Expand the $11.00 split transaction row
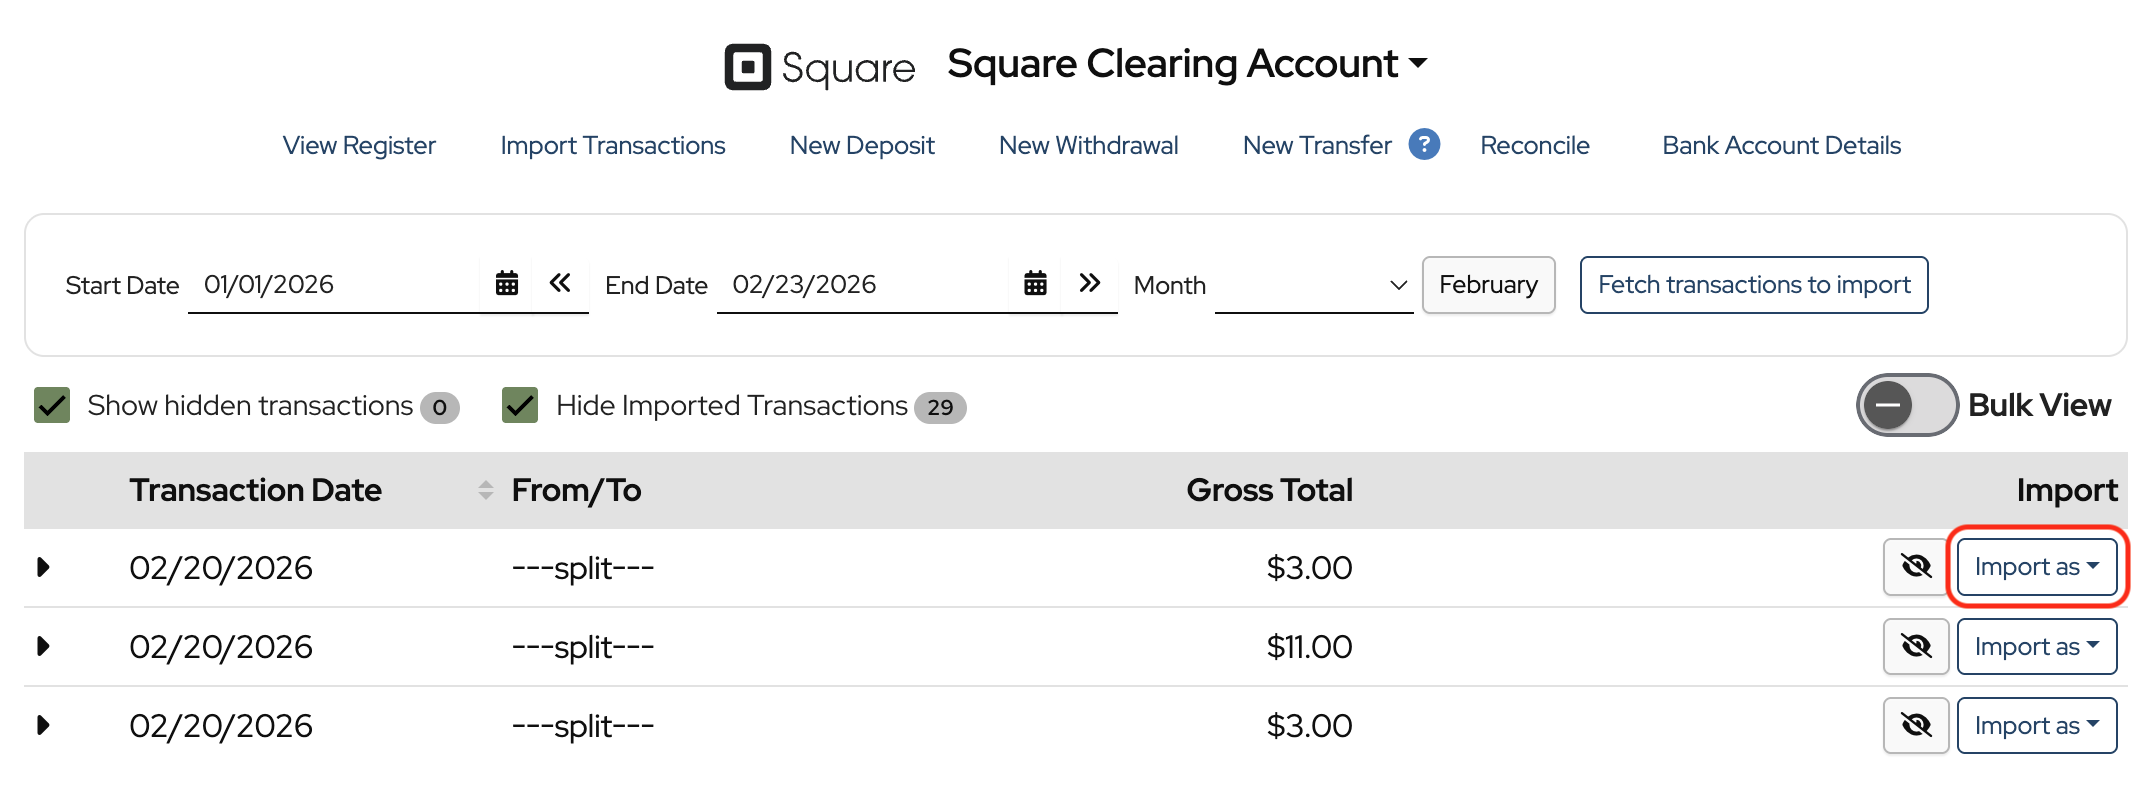 click(x=43, y=646)
